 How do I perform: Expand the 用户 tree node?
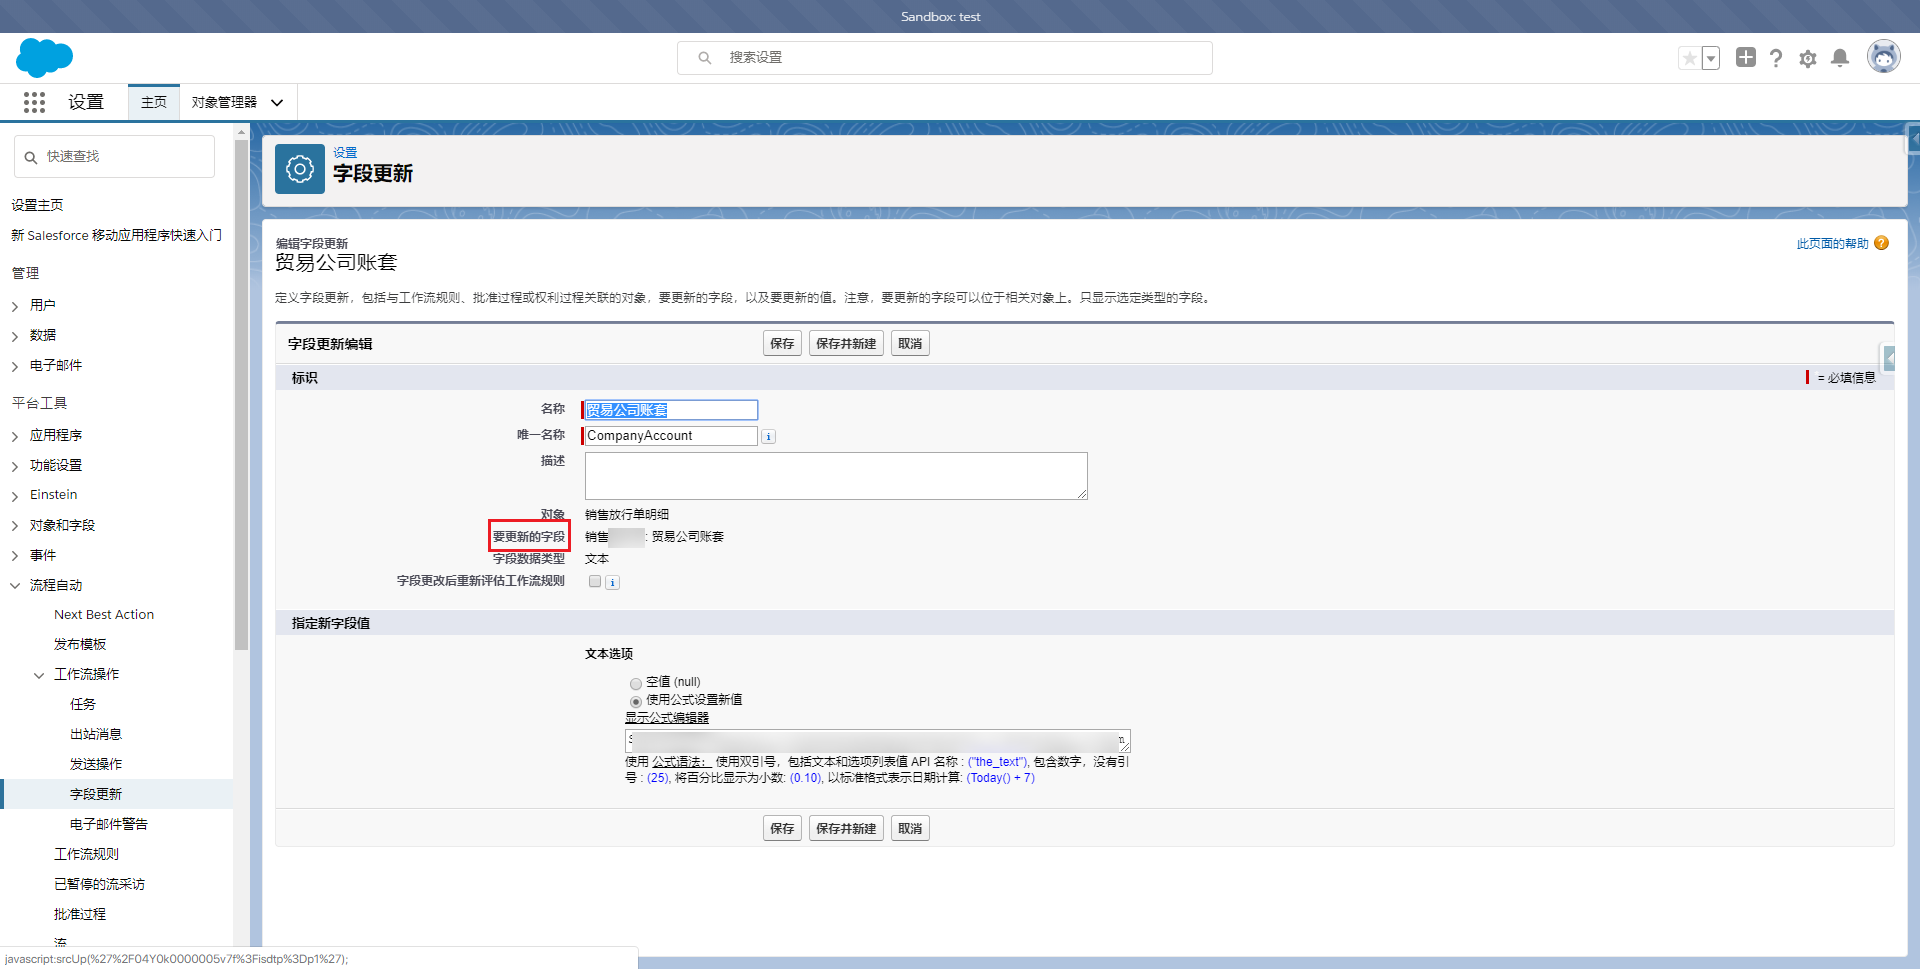click(x=15, y=306)
